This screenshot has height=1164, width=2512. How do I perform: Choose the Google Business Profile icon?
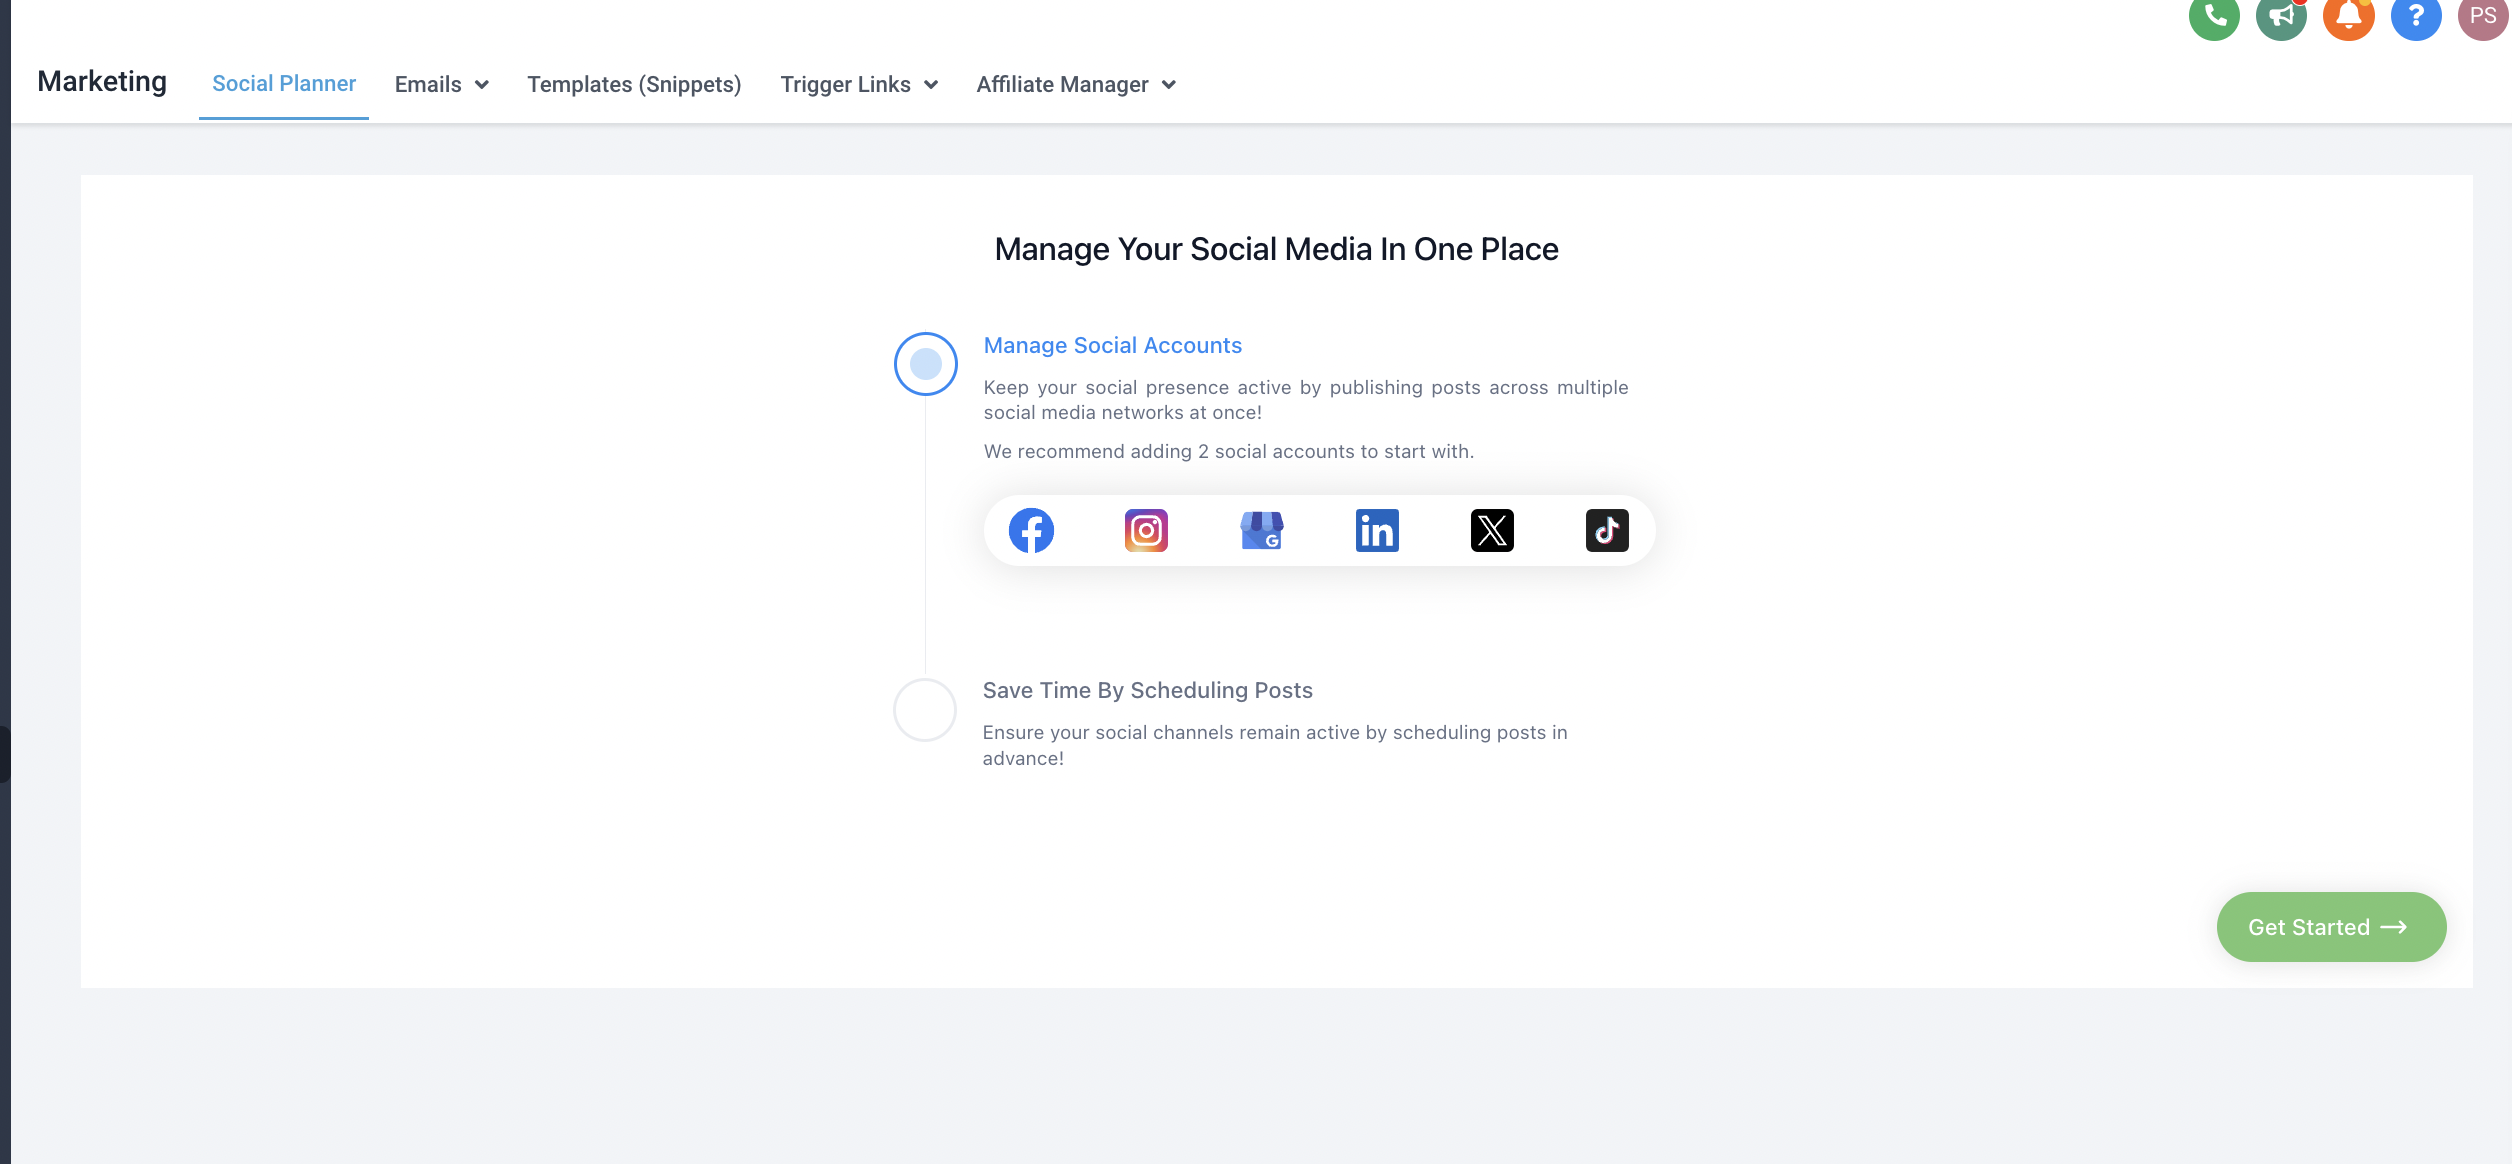point(1262,531)
